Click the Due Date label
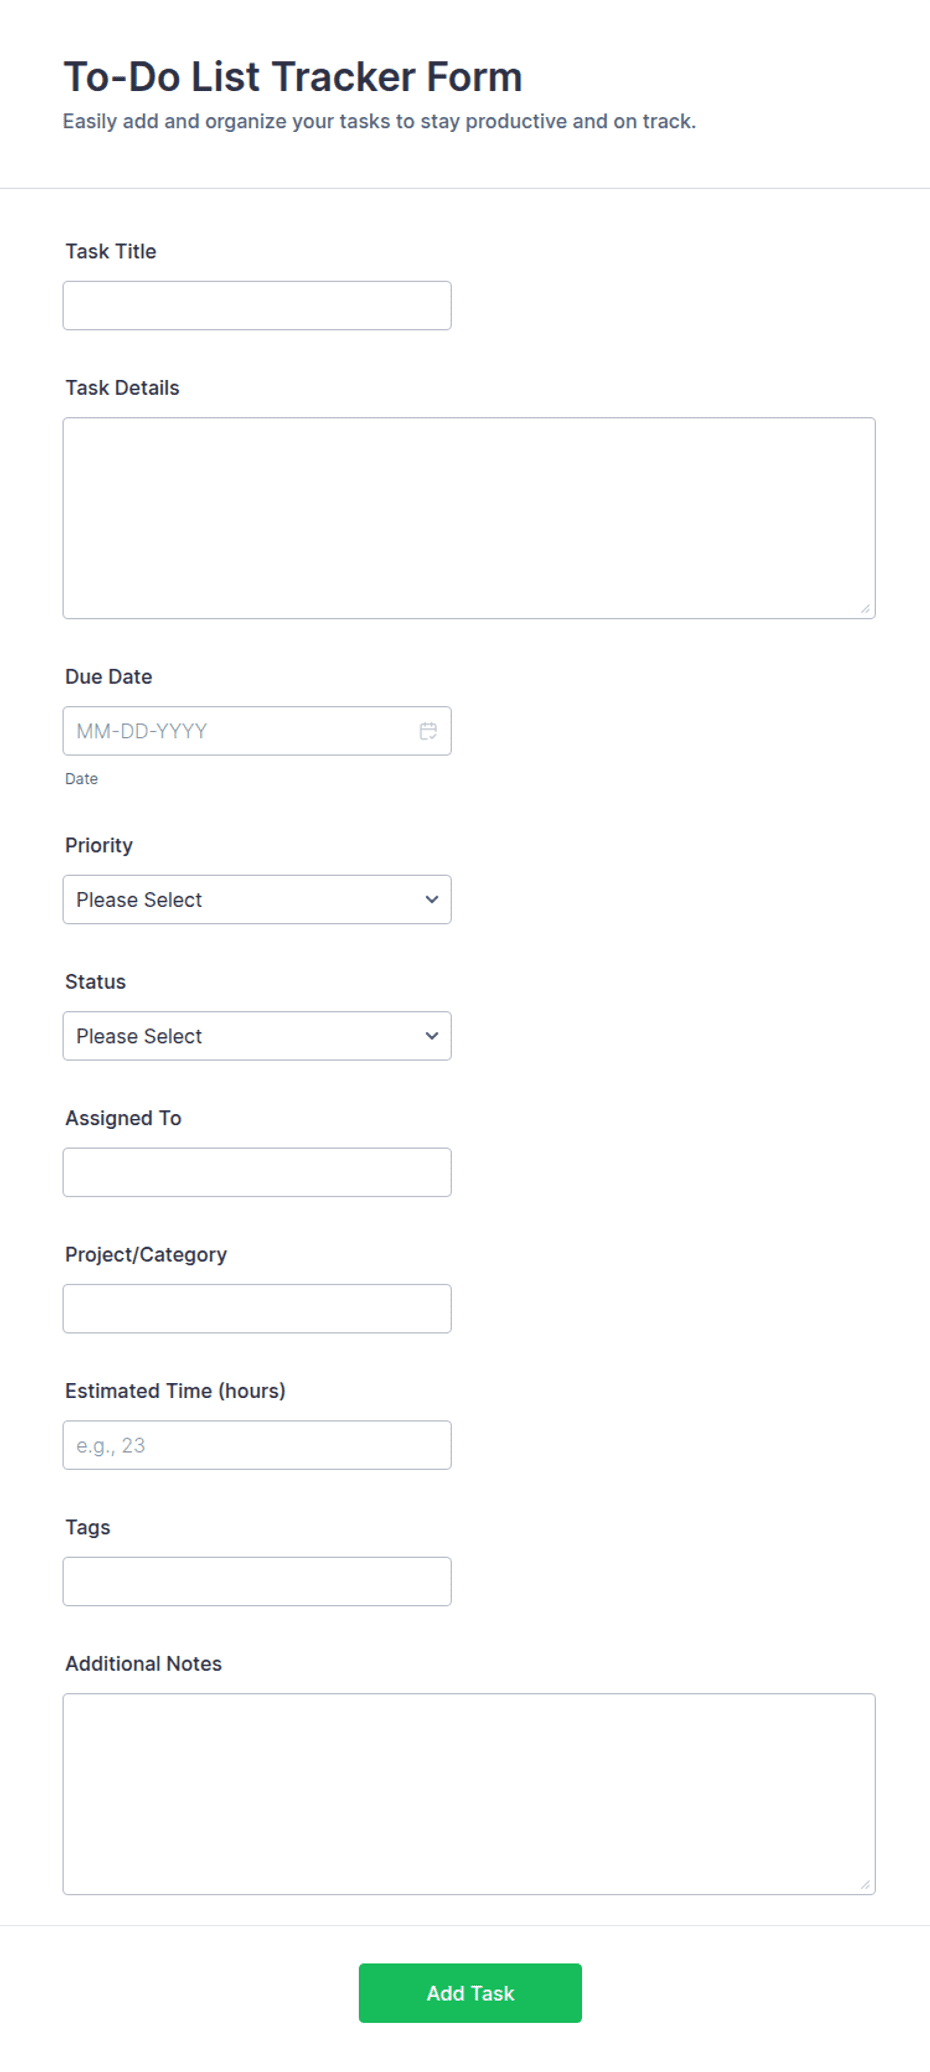The width and height of the screenshot is (930, 2072). pos(109,677)
